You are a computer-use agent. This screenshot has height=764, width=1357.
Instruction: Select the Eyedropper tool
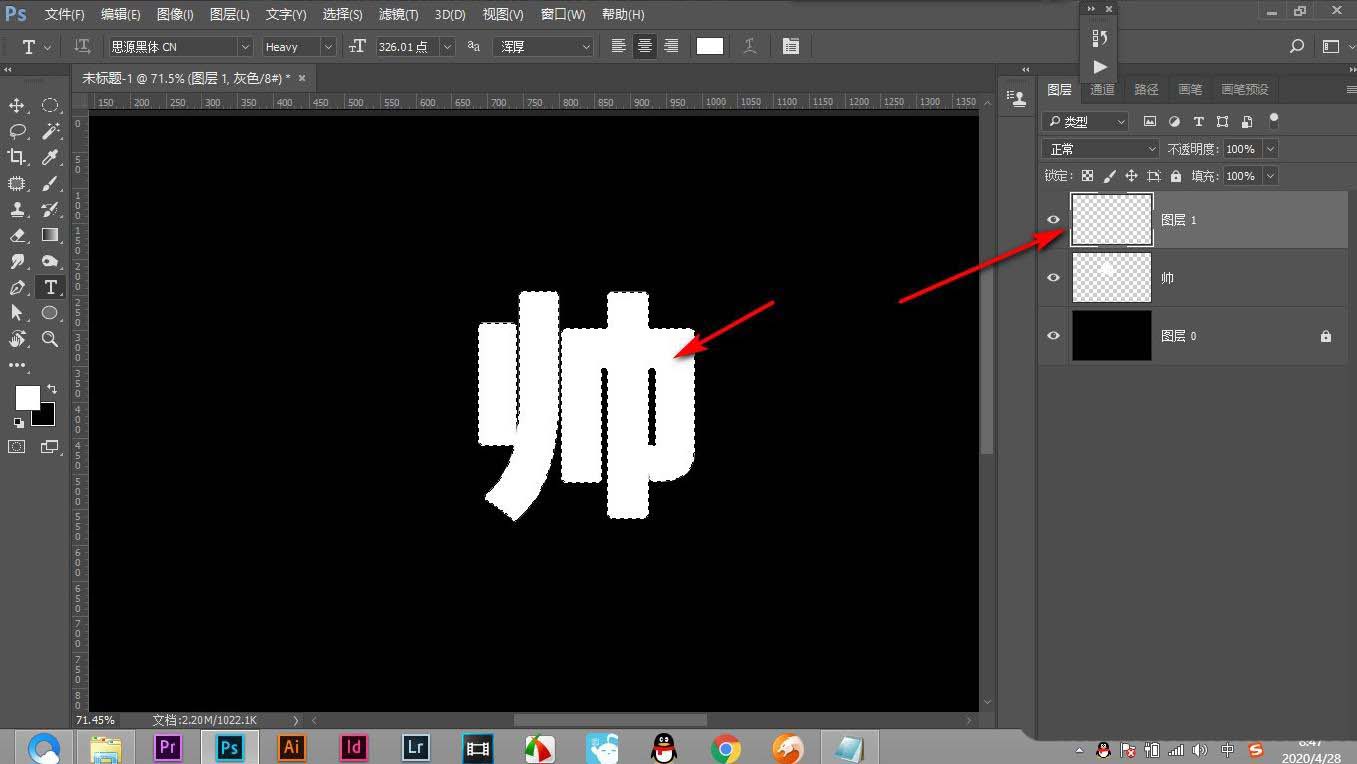click(50, 157)
